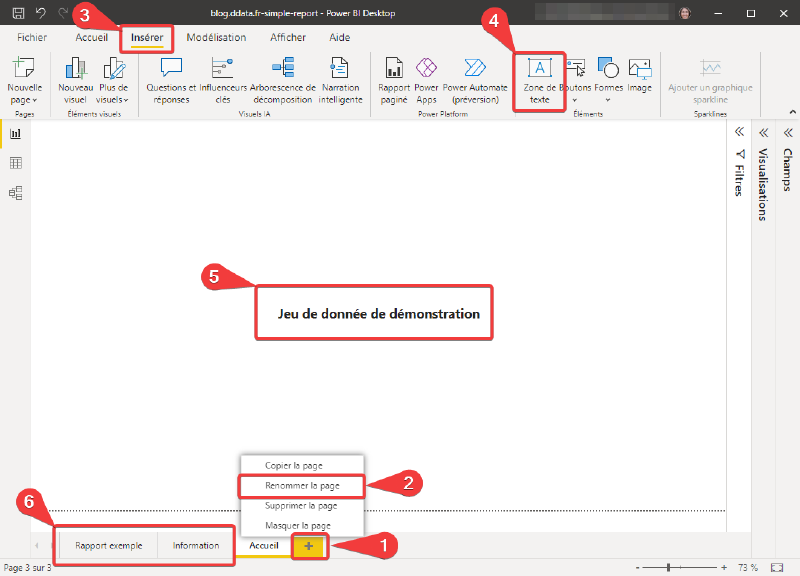This screenshot has width=800, height=576.
Task: Redo the last undone action
Action: (x=63, y=13)
